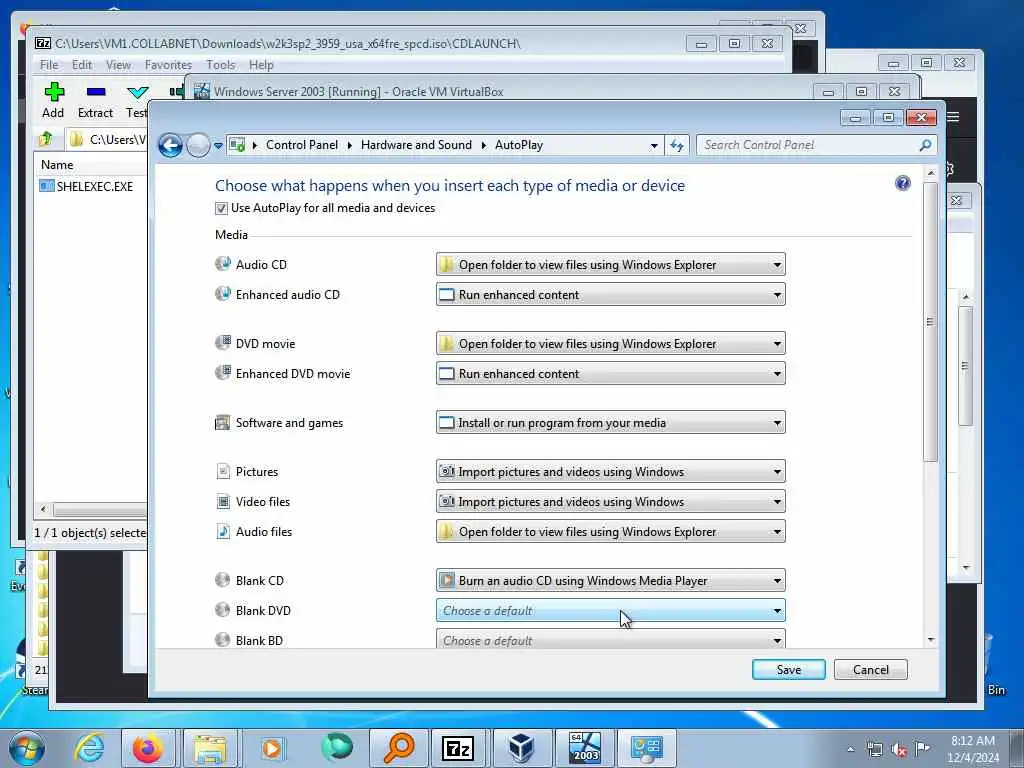Viewport: 1024px width, 768px height.
Task: Open the DVD movie action dropdown
Action: [x=611, y=344]
